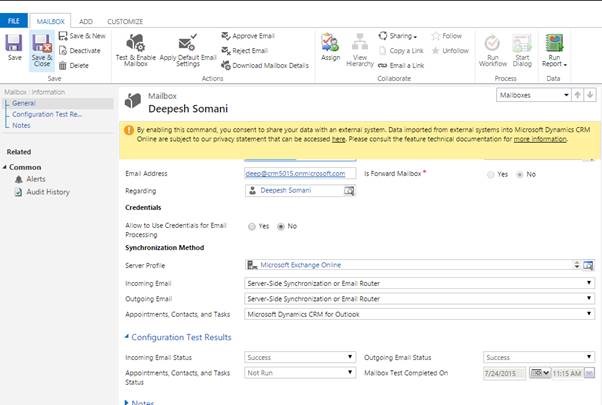Select Yes for Allow to Use Credentials

(251, 226)
